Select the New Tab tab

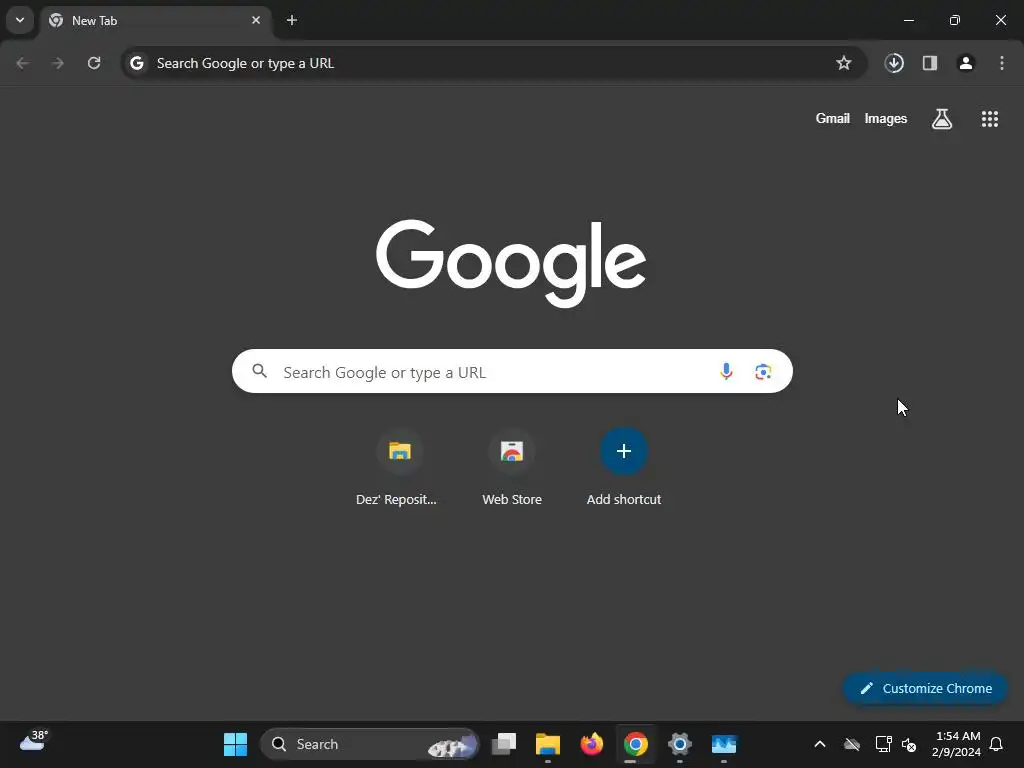click(x=156, y=20)
